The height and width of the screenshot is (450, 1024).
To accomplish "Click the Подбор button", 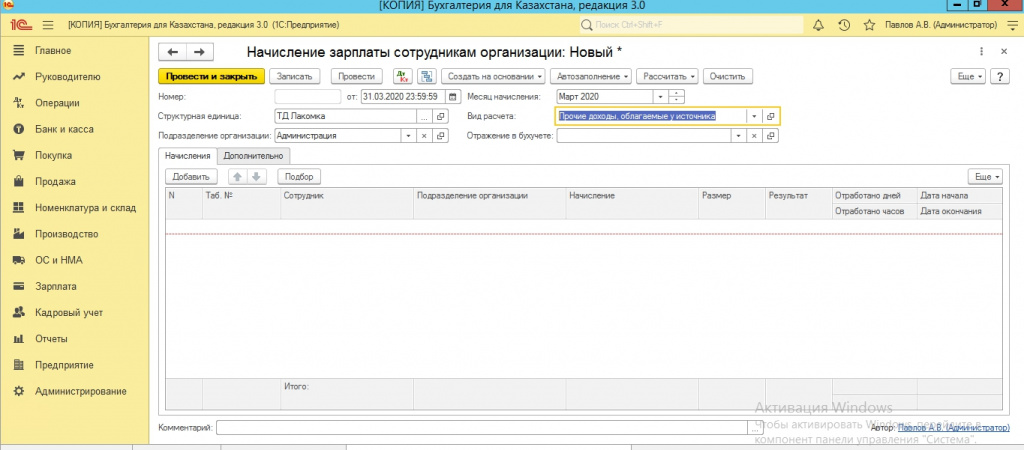I will point(299,176).
